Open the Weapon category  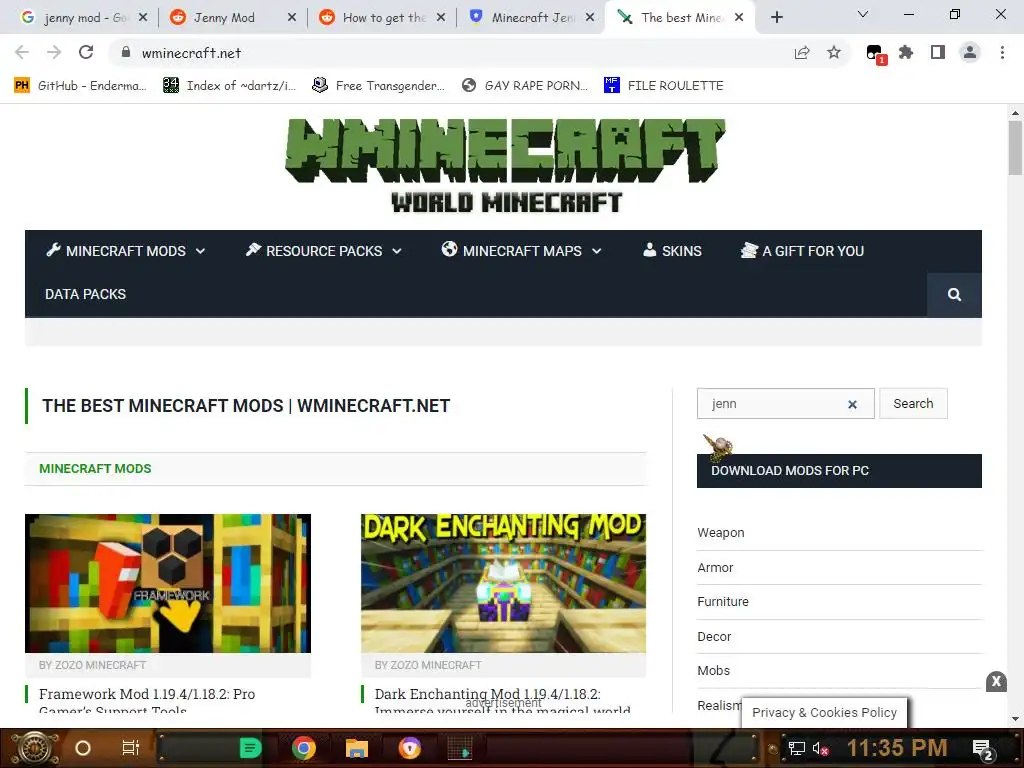coord(720,533)
